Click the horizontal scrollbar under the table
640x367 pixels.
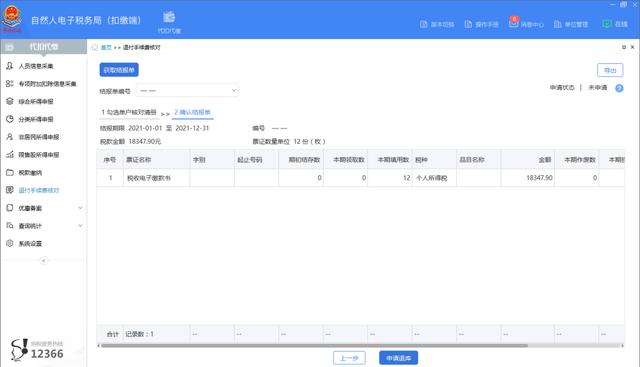314,345
